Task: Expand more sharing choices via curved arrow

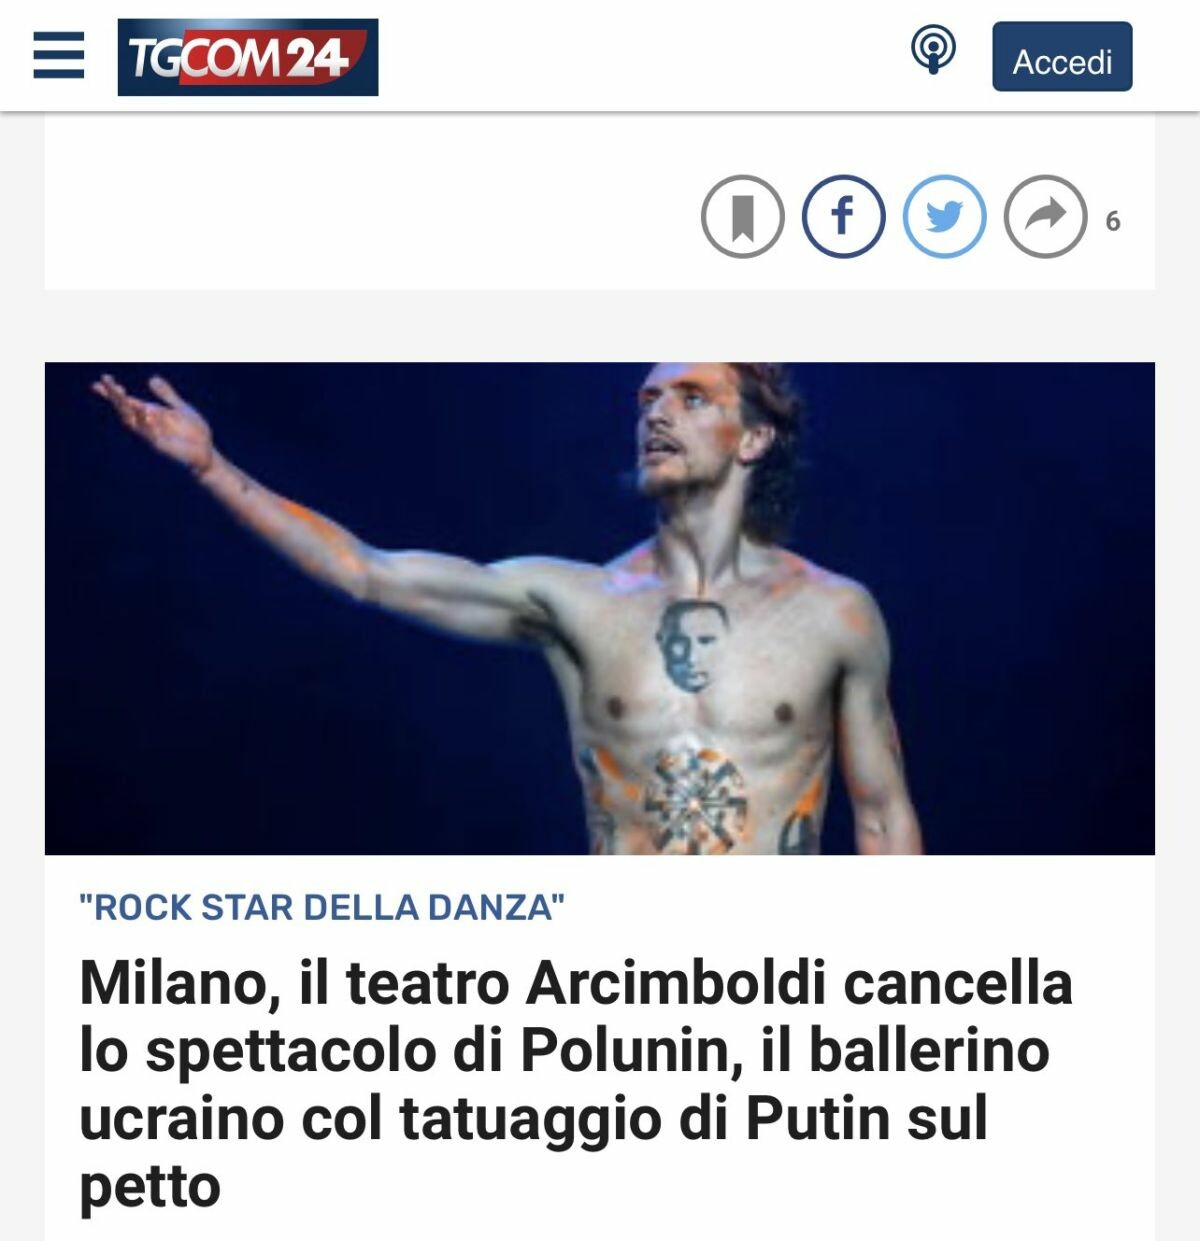Action: click(1045, 216)
